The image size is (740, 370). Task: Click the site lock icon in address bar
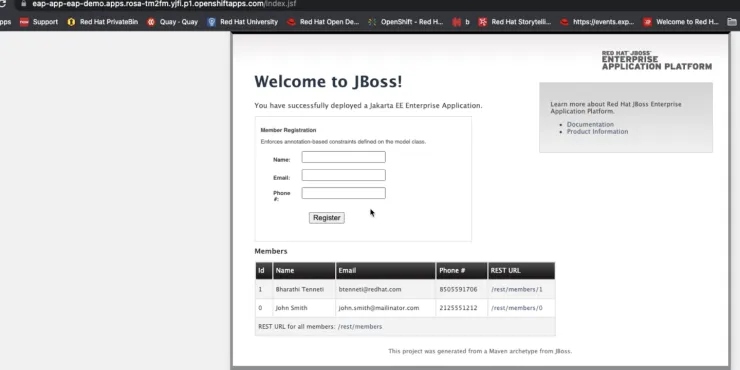[x=23, y=3]
